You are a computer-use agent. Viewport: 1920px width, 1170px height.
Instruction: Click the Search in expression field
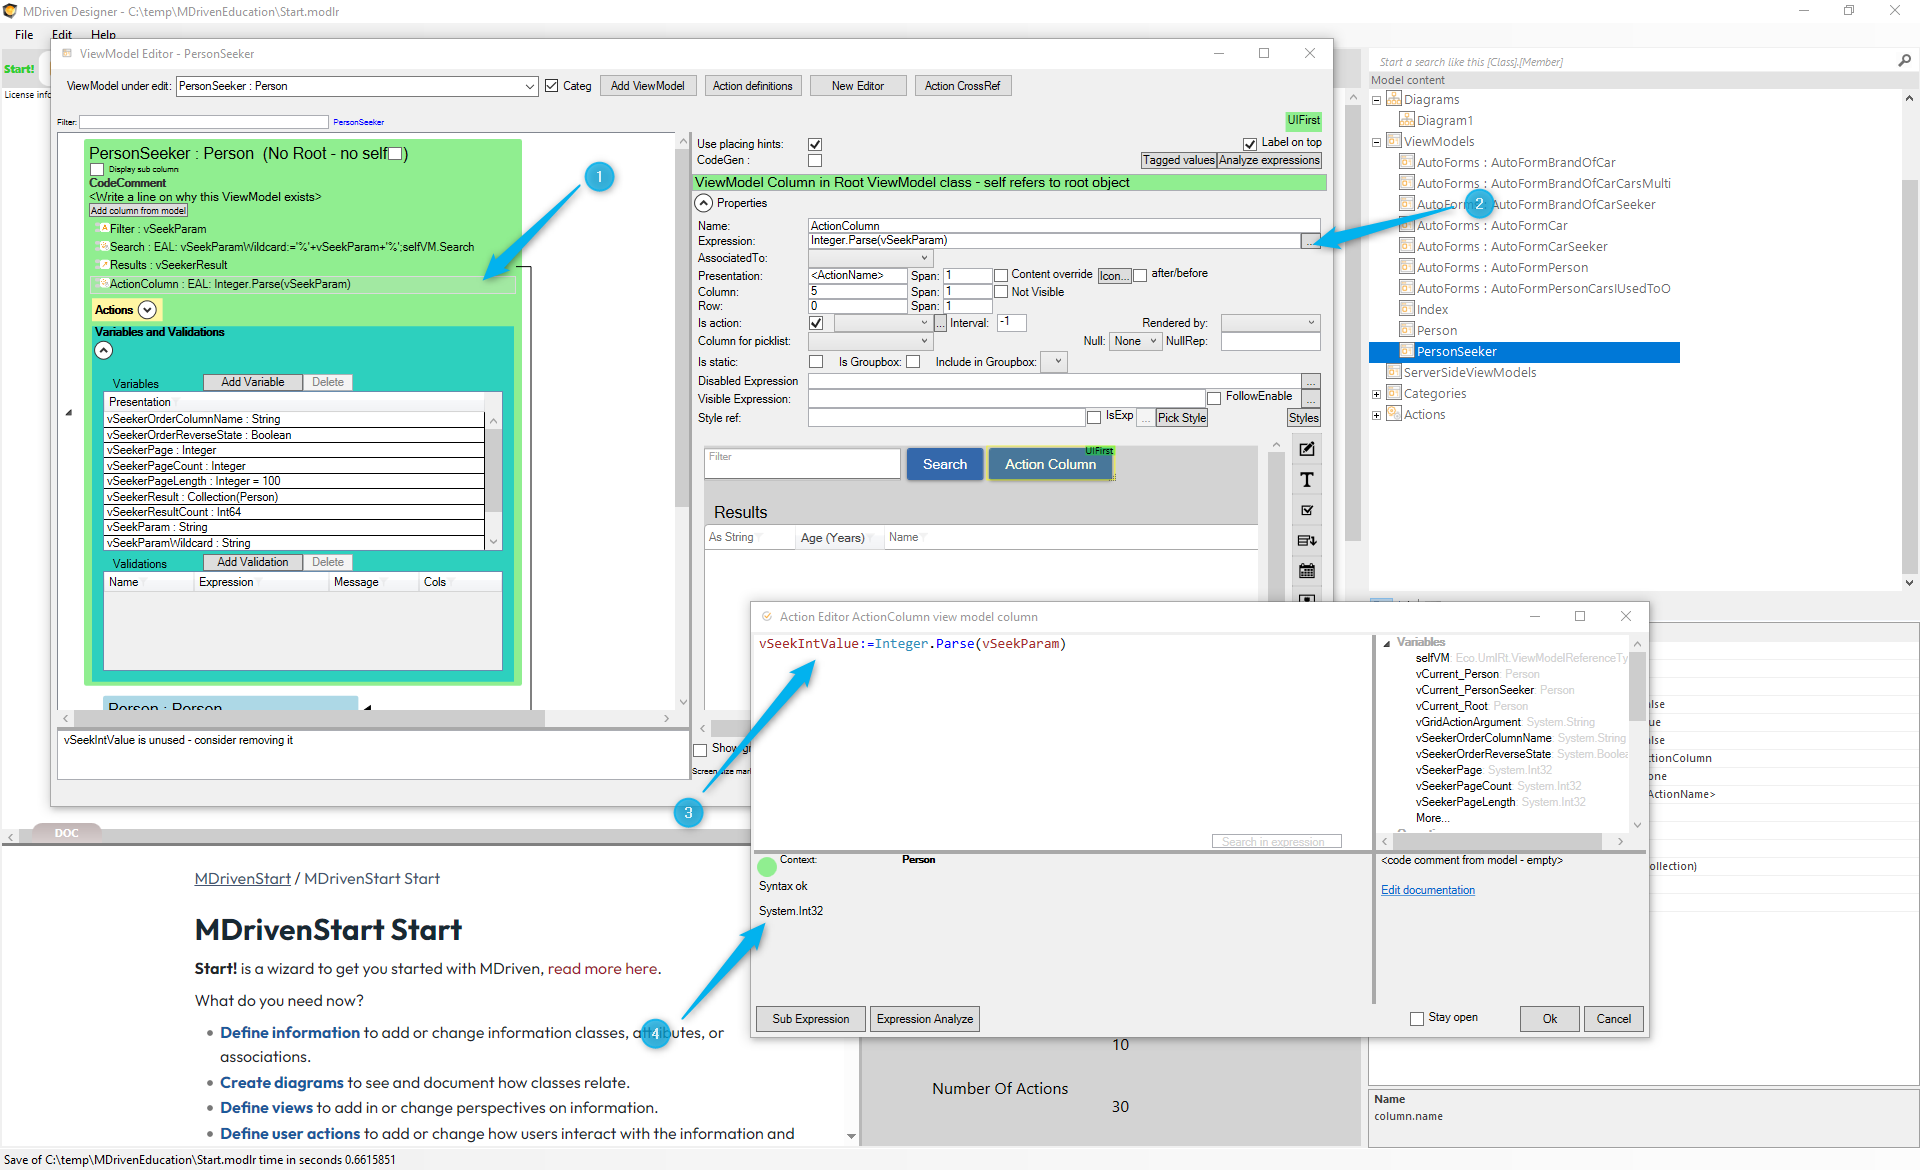1275,841
